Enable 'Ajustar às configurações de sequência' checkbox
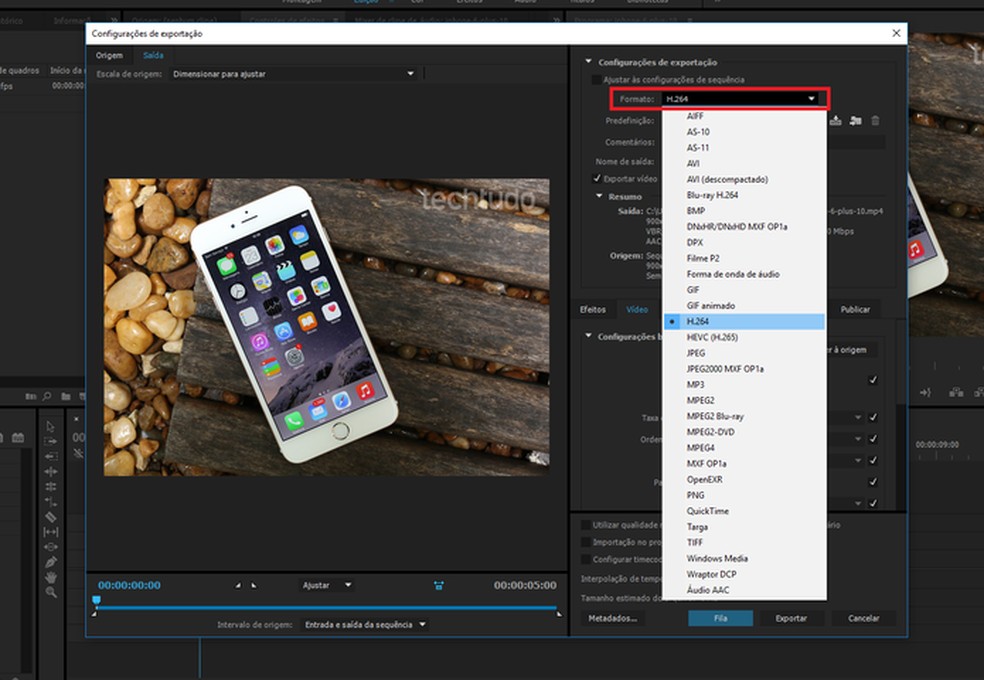984x680 pixels. coord(596,80)
